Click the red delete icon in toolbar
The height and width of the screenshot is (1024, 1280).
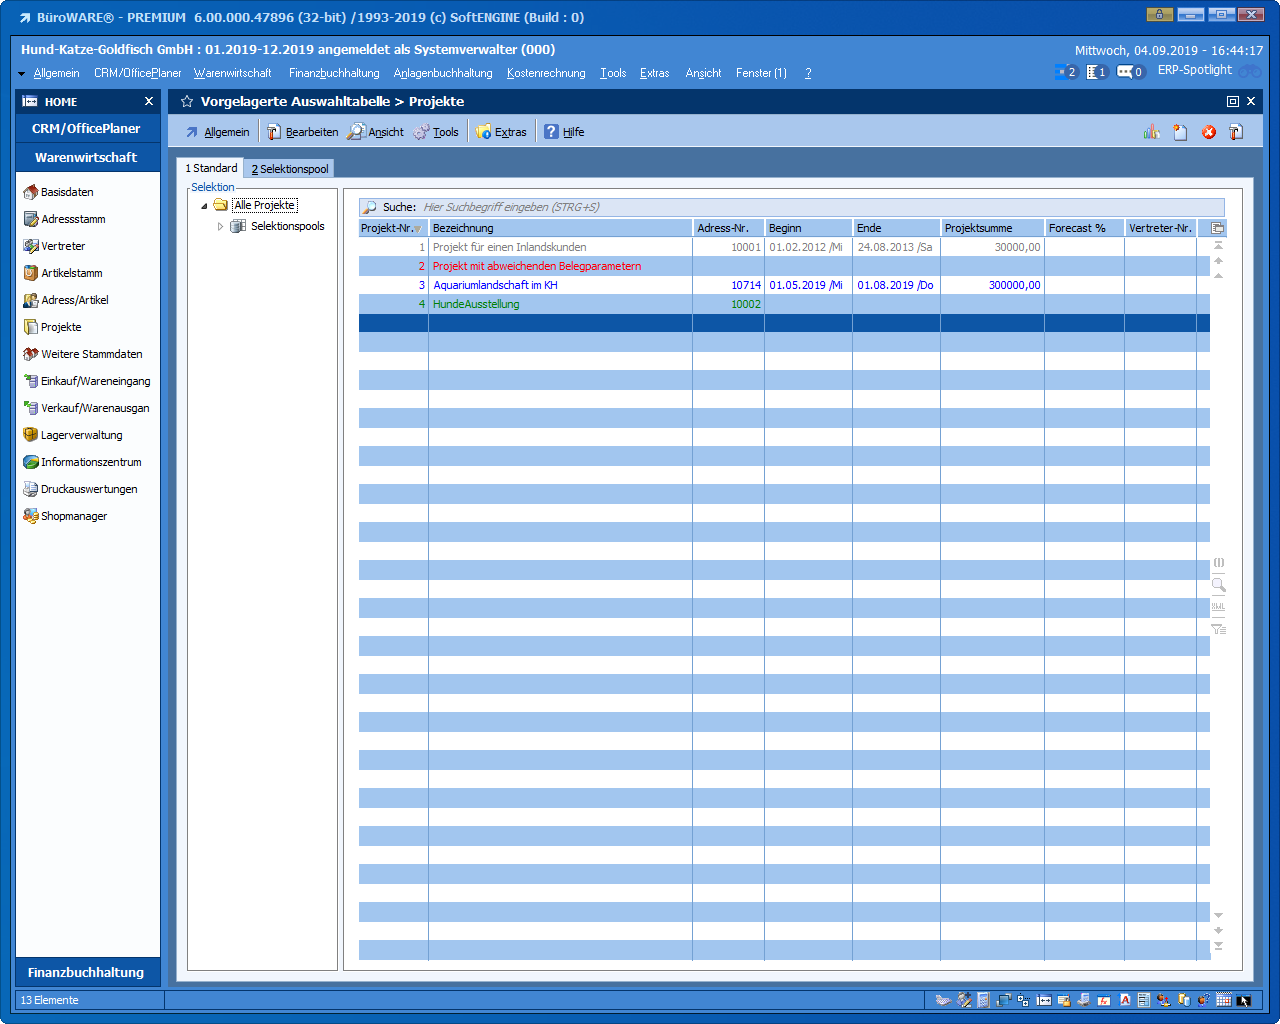1208,132
